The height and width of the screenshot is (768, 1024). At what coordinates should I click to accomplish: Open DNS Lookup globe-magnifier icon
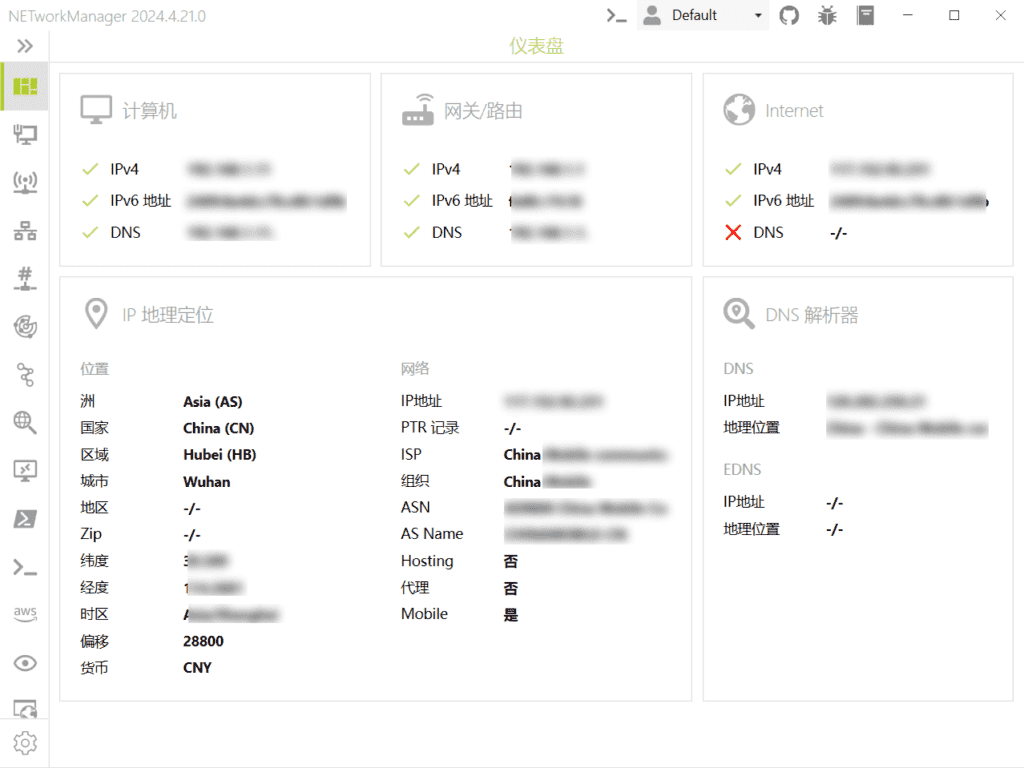point(25,422)
